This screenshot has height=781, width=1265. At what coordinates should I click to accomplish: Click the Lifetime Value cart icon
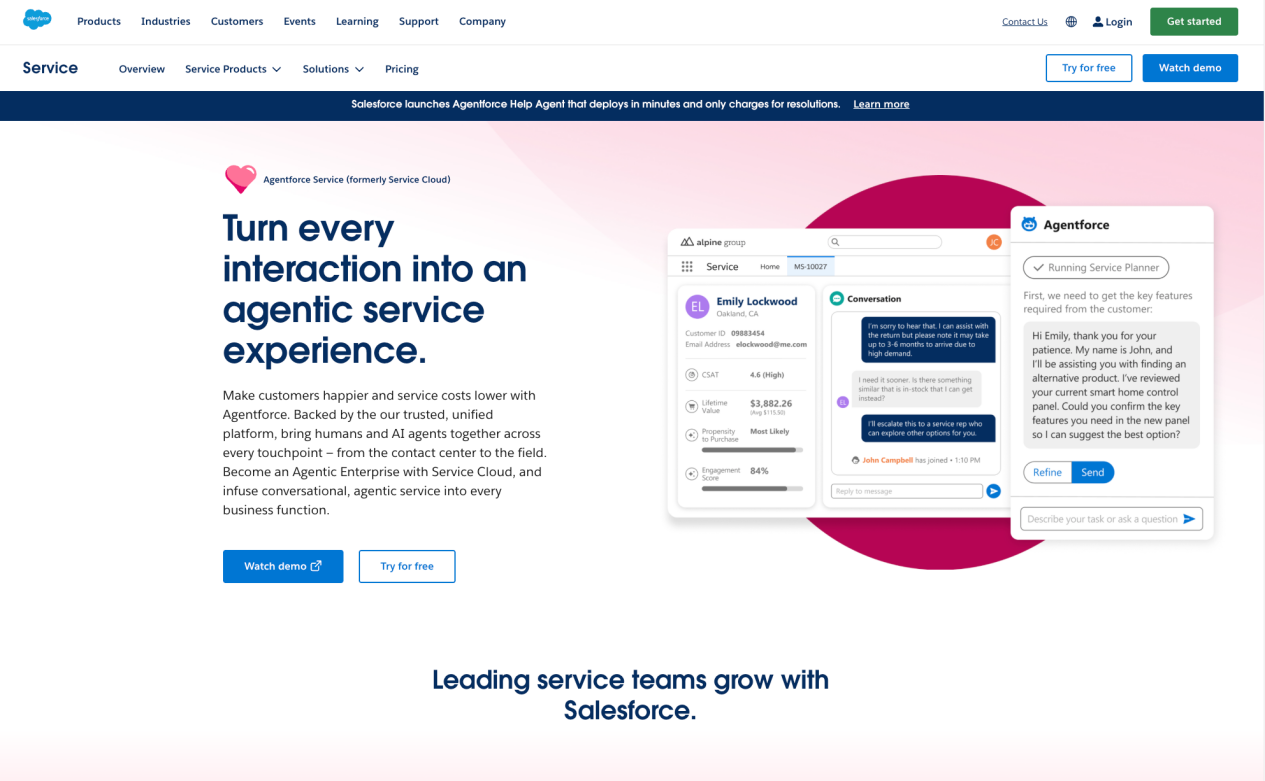click(691, 407)
